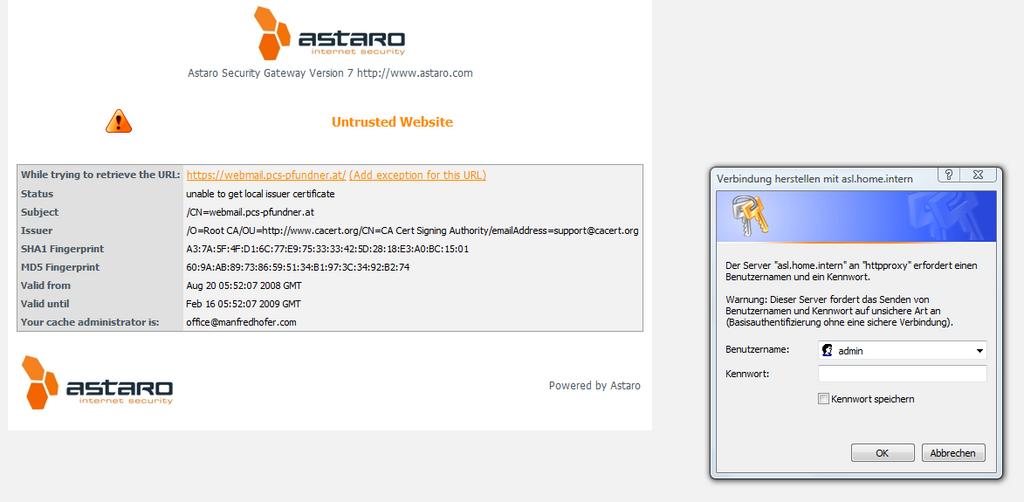This screenshot has width=1024, height=502.
Task: Close the Verbindung herstellen dialog
Action: (978, 175)
